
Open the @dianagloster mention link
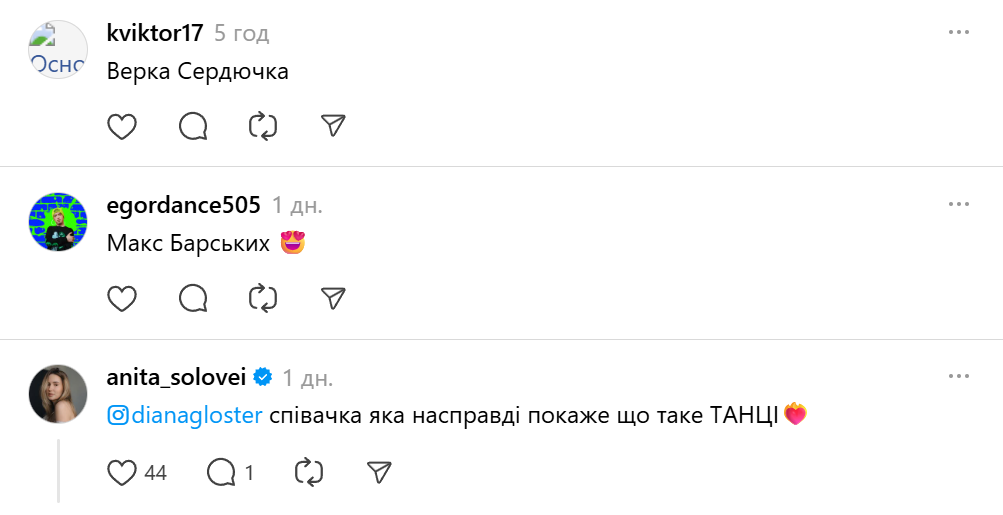point(185,415)
